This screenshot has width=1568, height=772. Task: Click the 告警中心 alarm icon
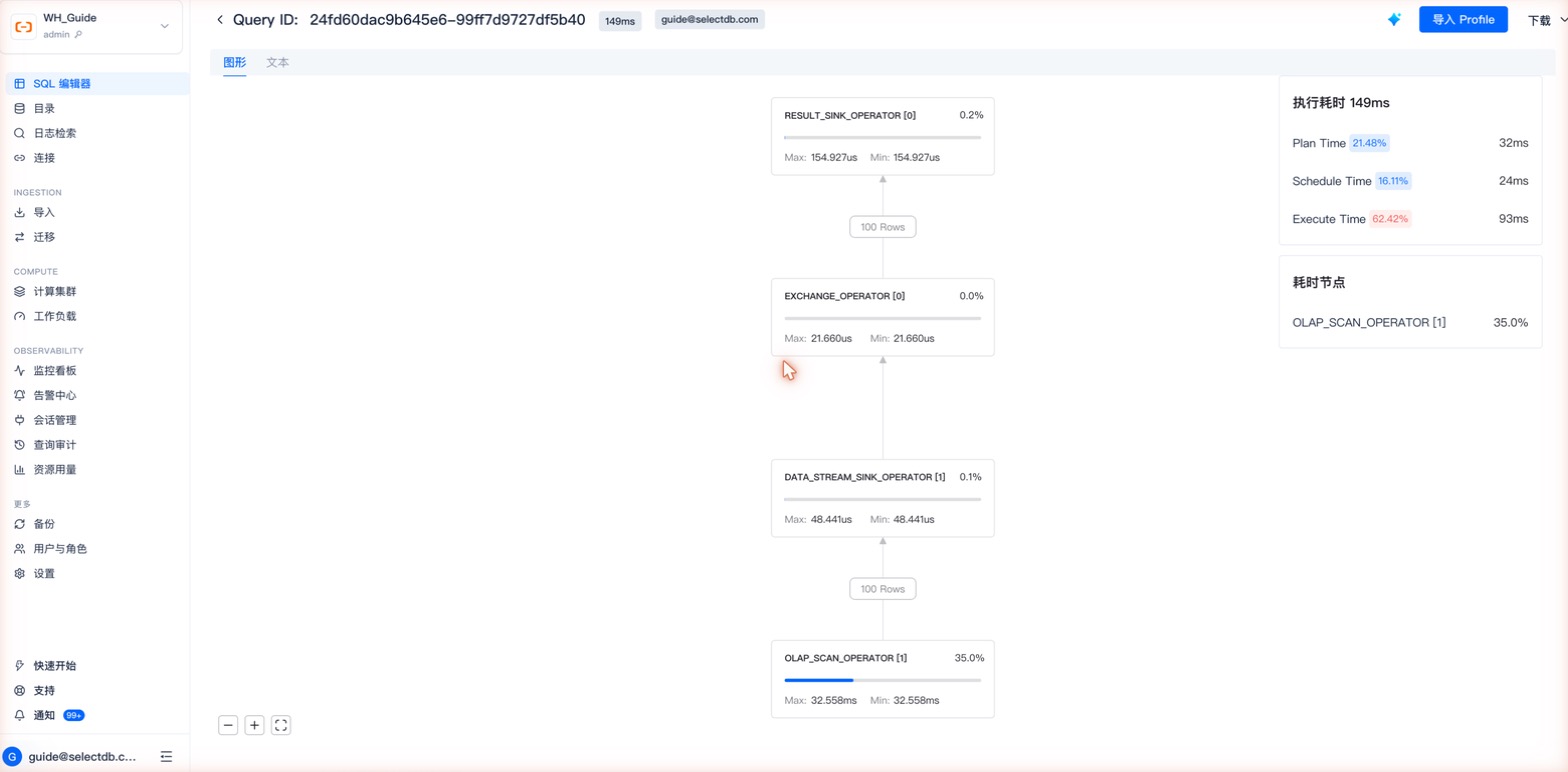pyautogui.click(x=19, y=395)
